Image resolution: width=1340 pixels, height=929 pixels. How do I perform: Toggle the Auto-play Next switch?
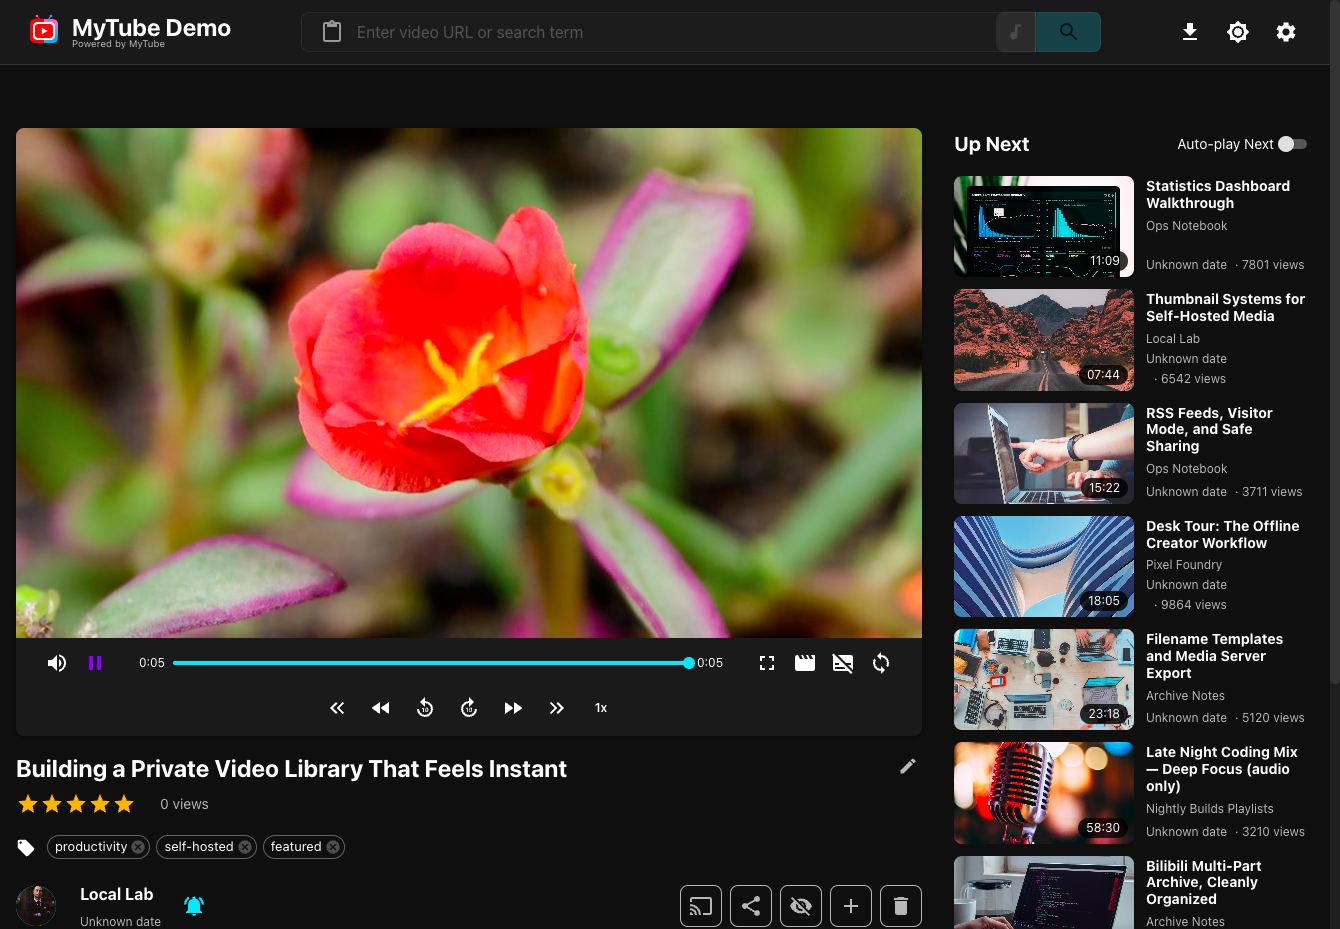1292,144
